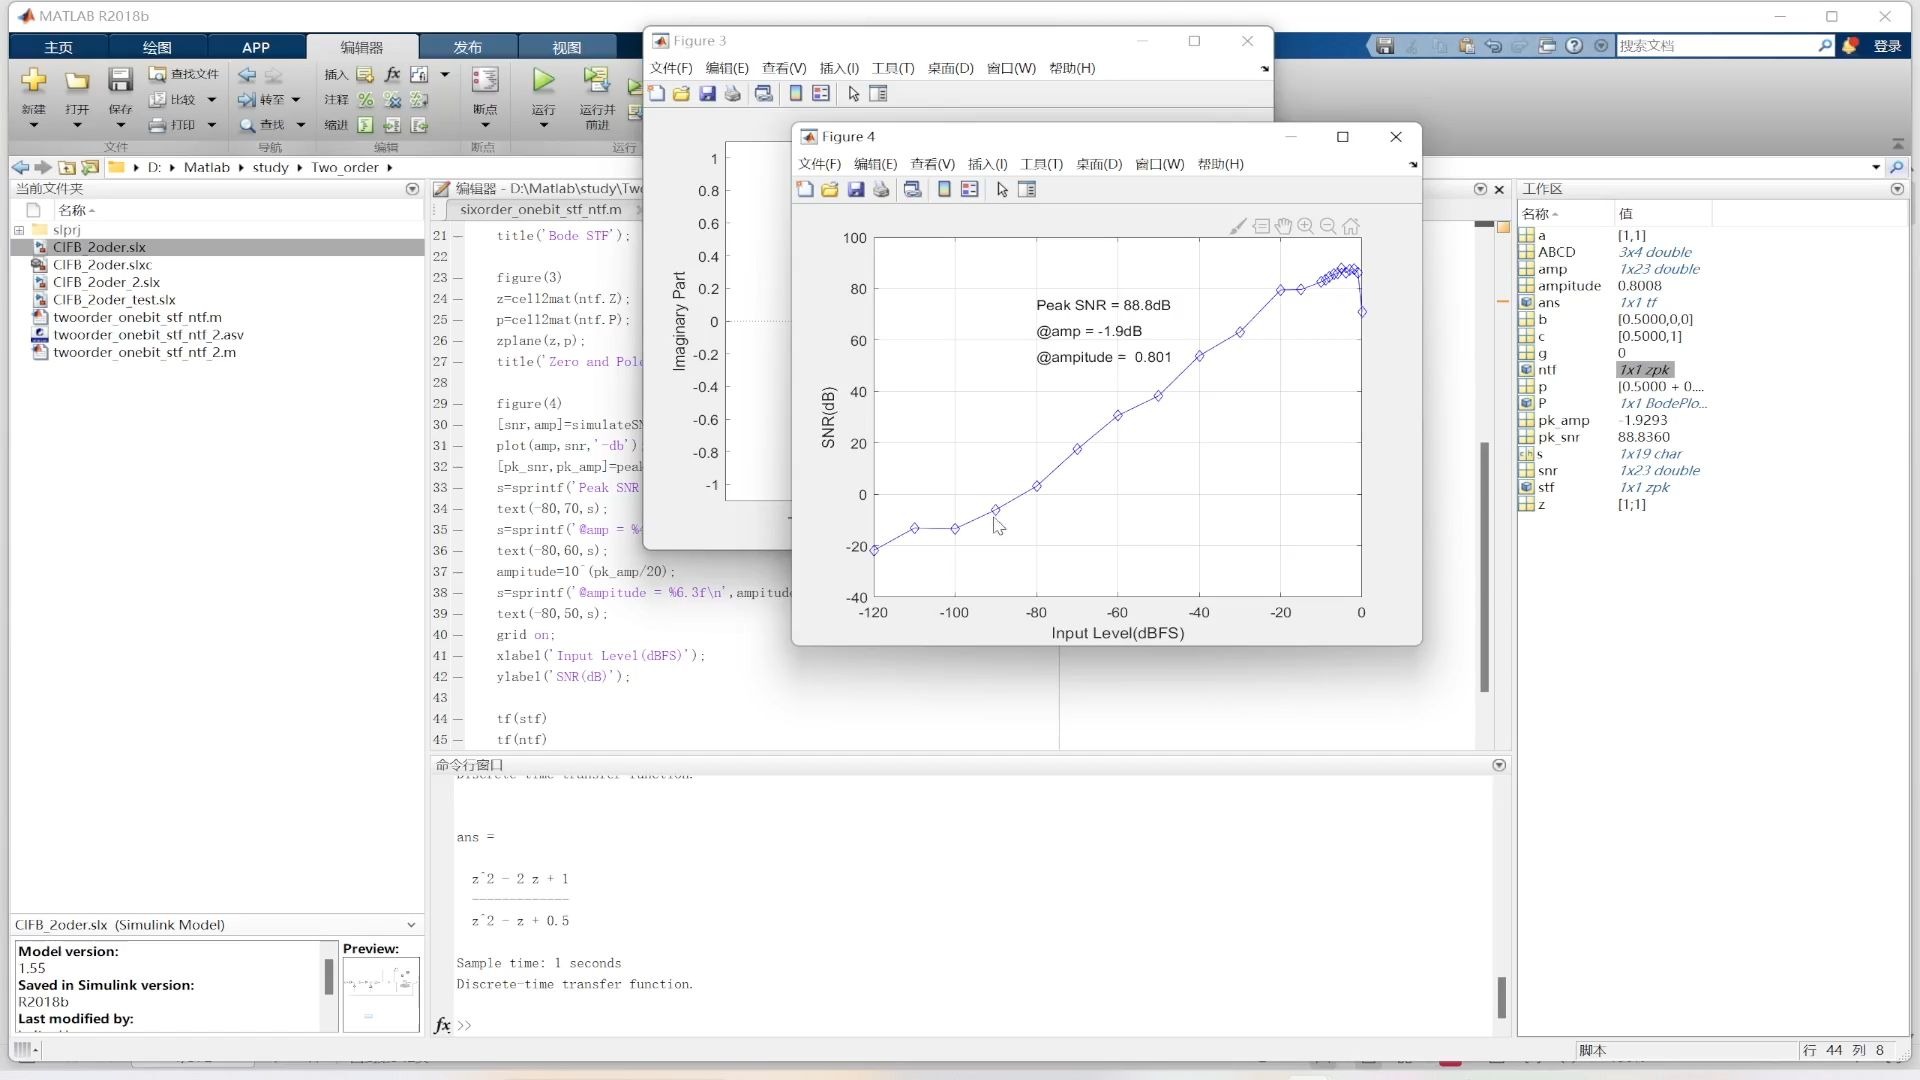Toggle pan hand tool on axes toolbar

[1284, 227]
